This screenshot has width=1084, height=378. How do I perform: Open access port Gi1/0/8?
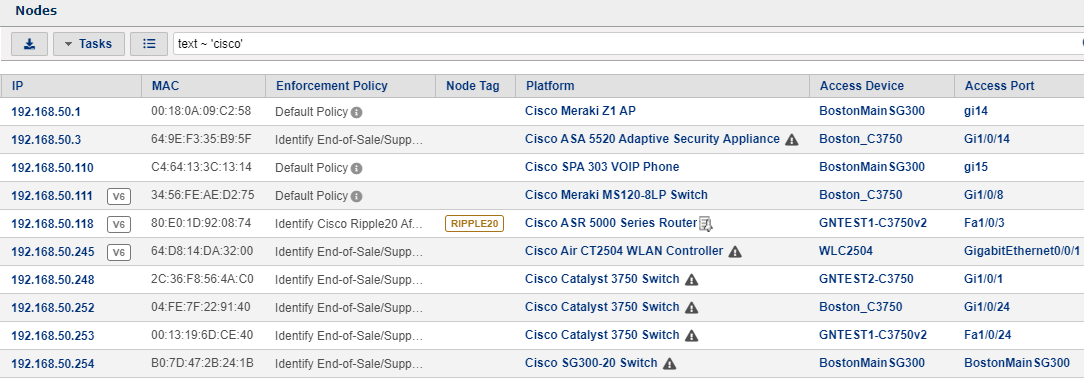coord(984,195)
